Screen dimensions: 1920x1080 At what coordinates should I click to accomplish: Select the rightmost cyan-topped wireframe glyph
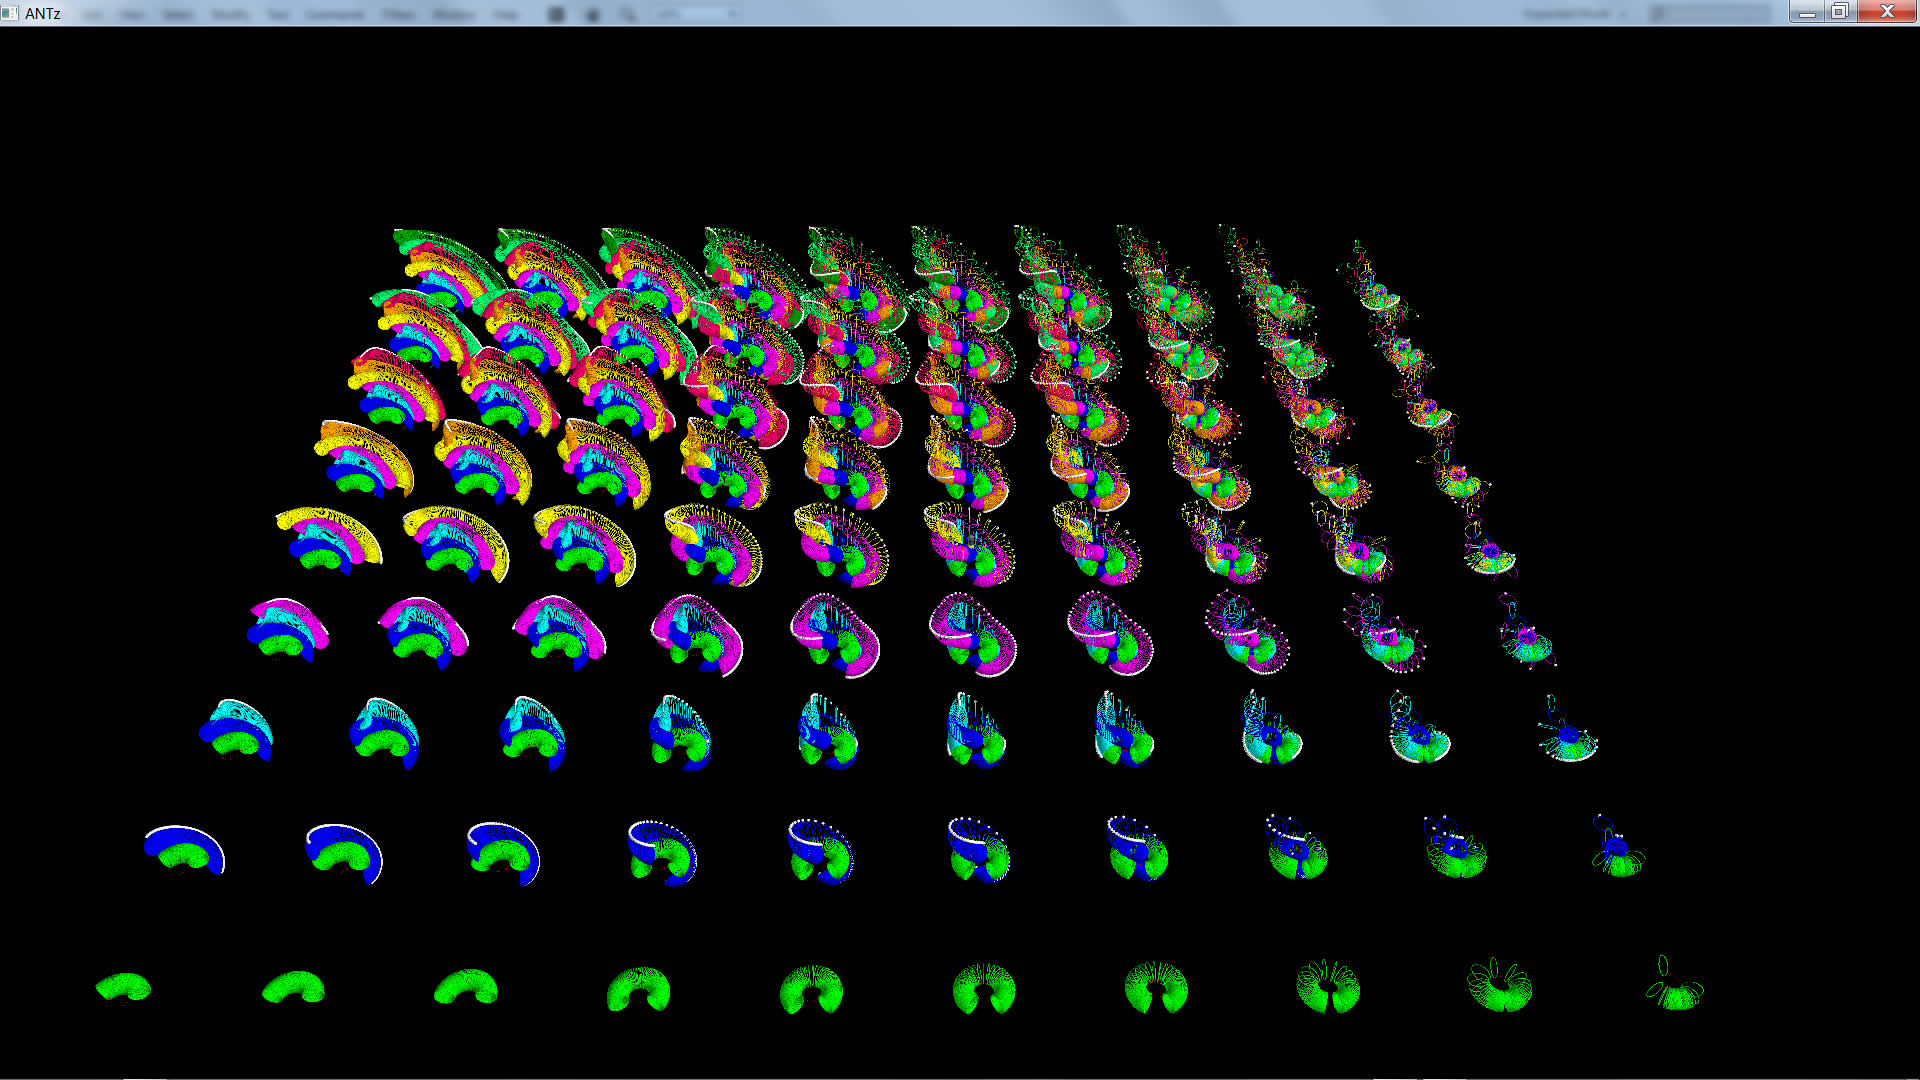pos(1567,736)
